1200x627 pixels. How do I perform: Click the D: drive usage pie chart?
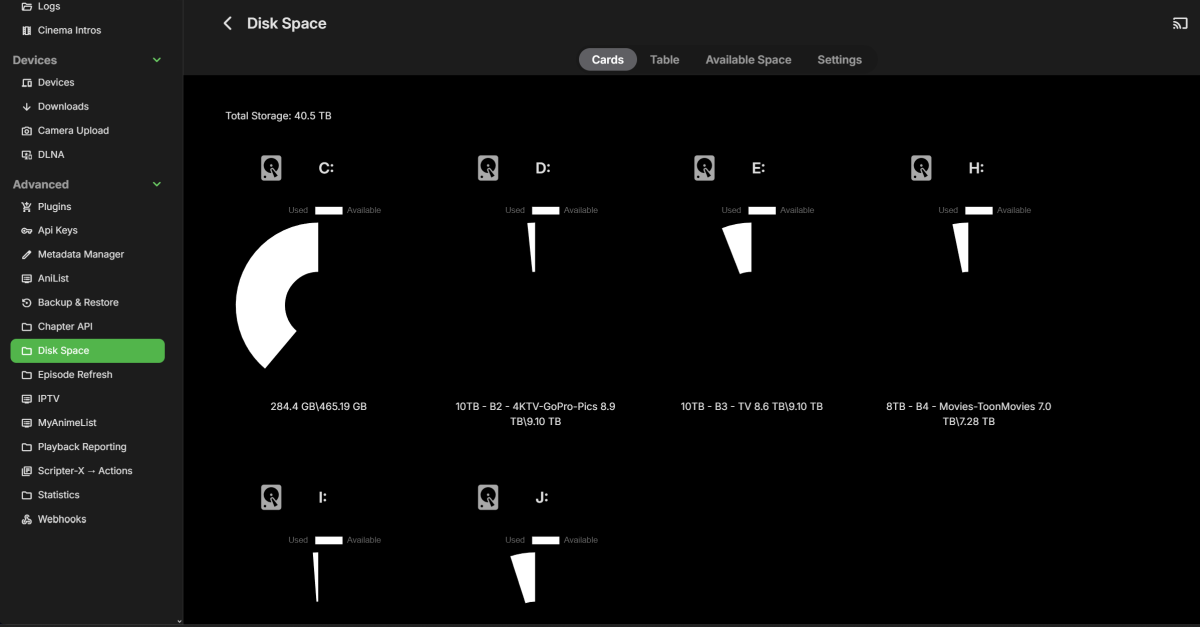[532, 247]
